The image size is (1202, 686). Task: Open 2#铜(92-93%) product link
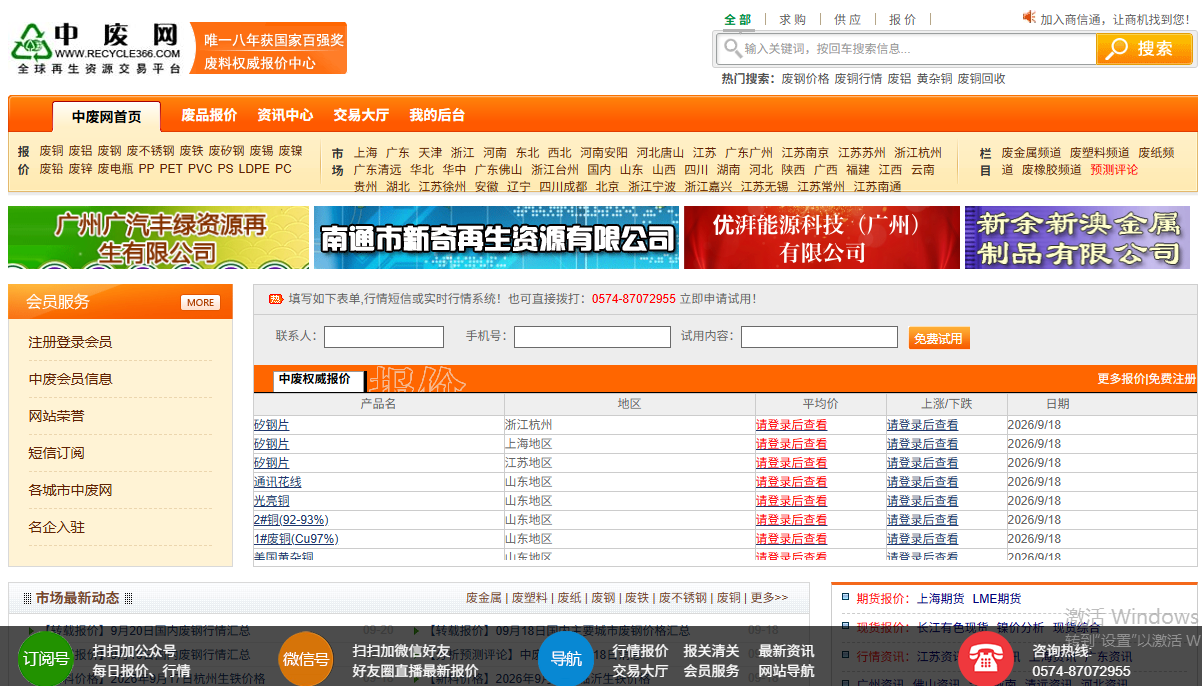tap(290, 520)
